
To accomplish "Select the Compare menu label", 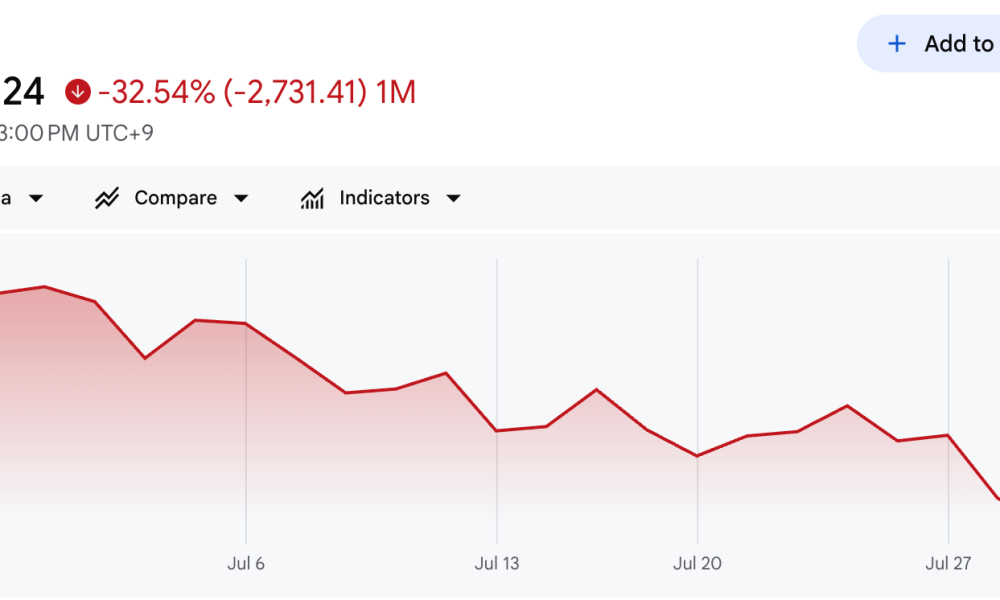I will point(175,198).
